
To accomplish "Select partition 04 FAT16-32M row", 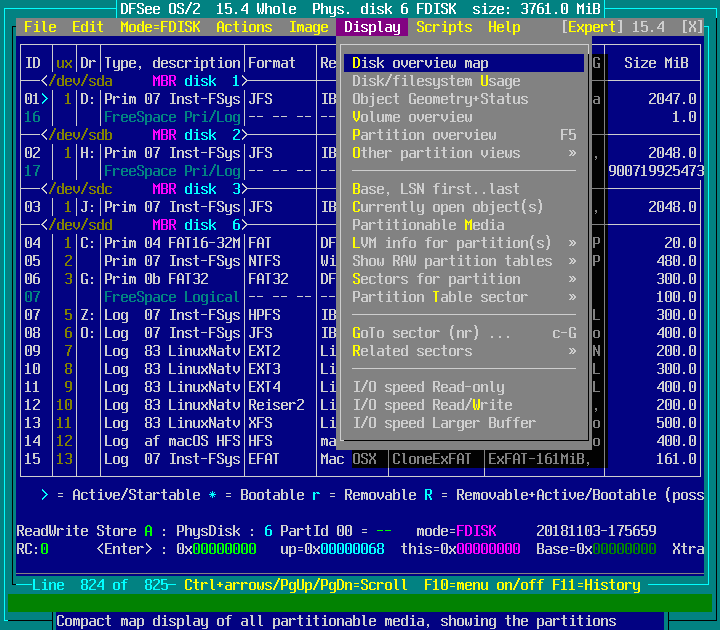I will click(x=170, y=243).
